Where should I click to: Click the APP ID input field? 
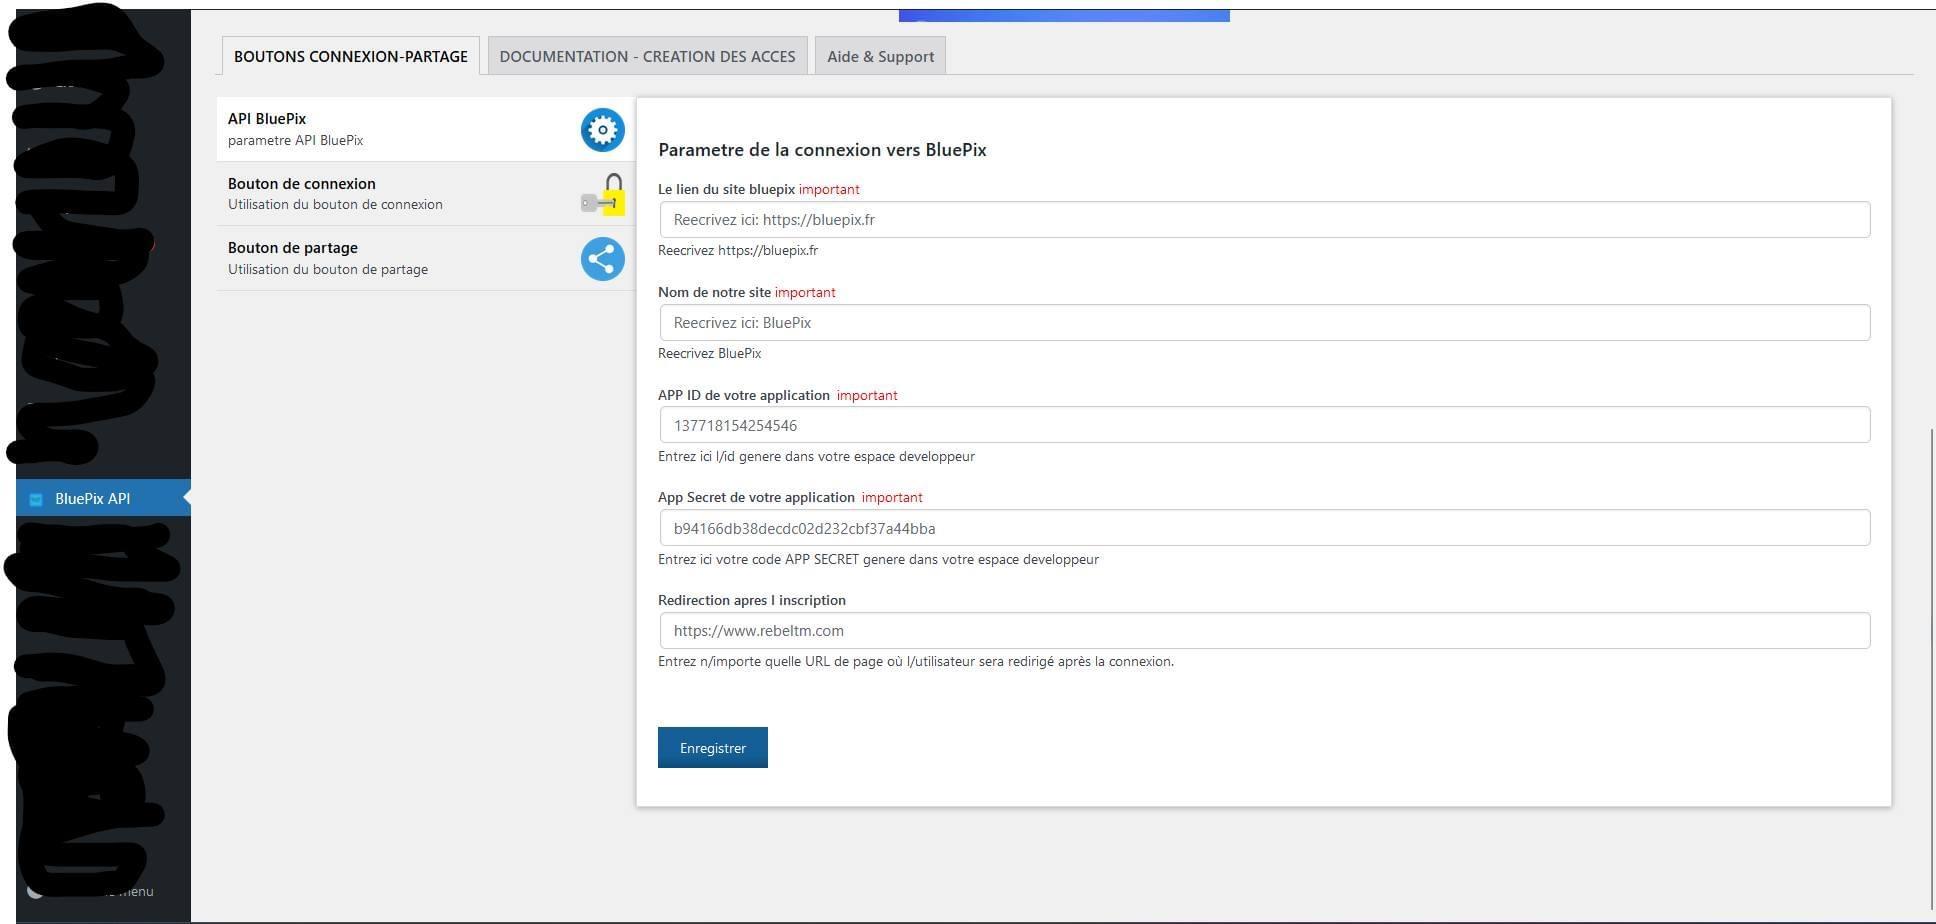1264,425
